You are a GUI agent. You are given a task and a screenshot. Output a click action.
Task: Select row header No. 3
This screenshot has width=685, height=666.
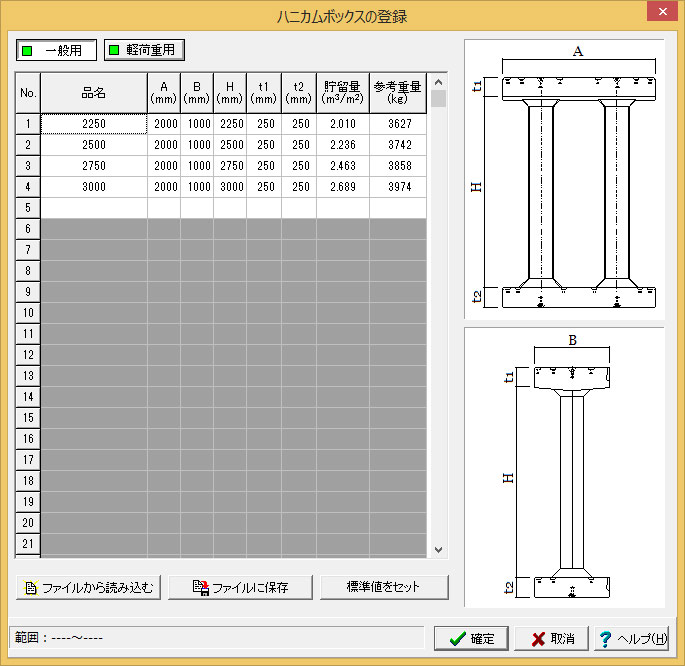[28, 166]
